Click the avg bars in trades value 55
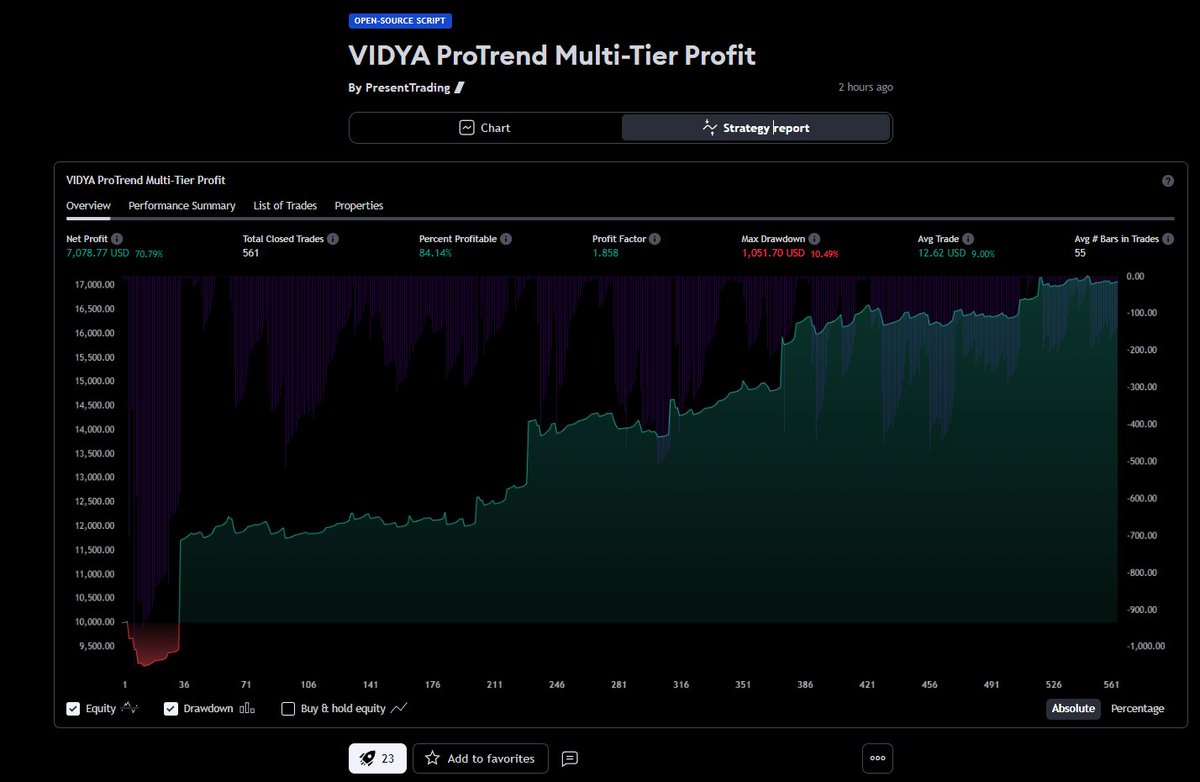The image size is (1200, 782). click(x=1080, y=254)
